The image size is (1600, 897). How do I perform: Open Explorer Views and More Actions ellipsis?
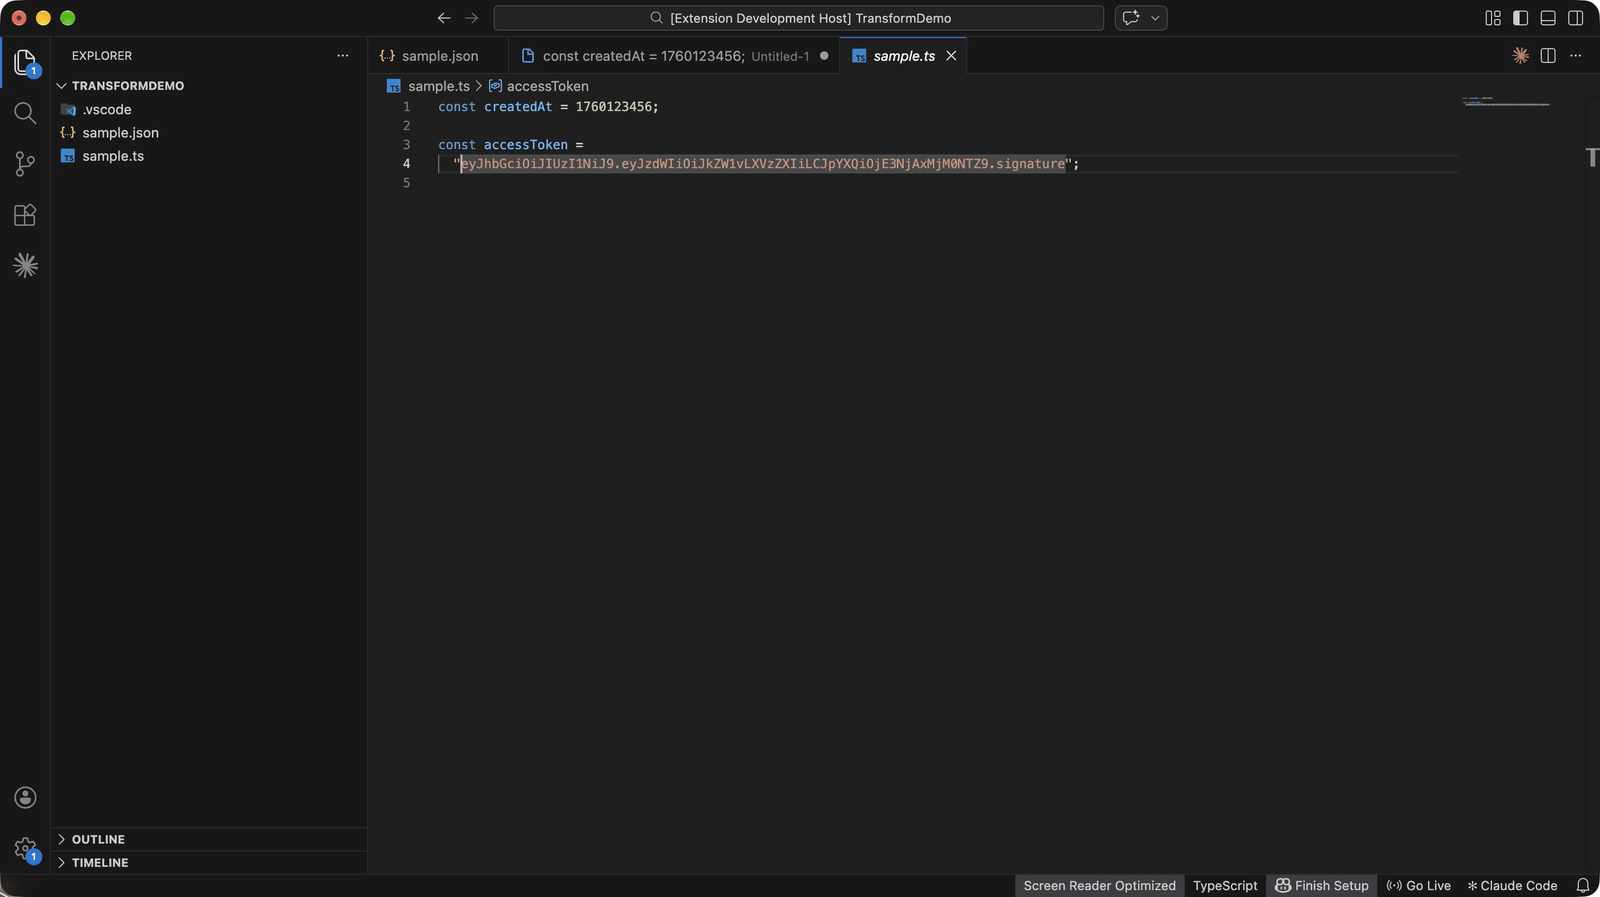(x=343, y=56)
